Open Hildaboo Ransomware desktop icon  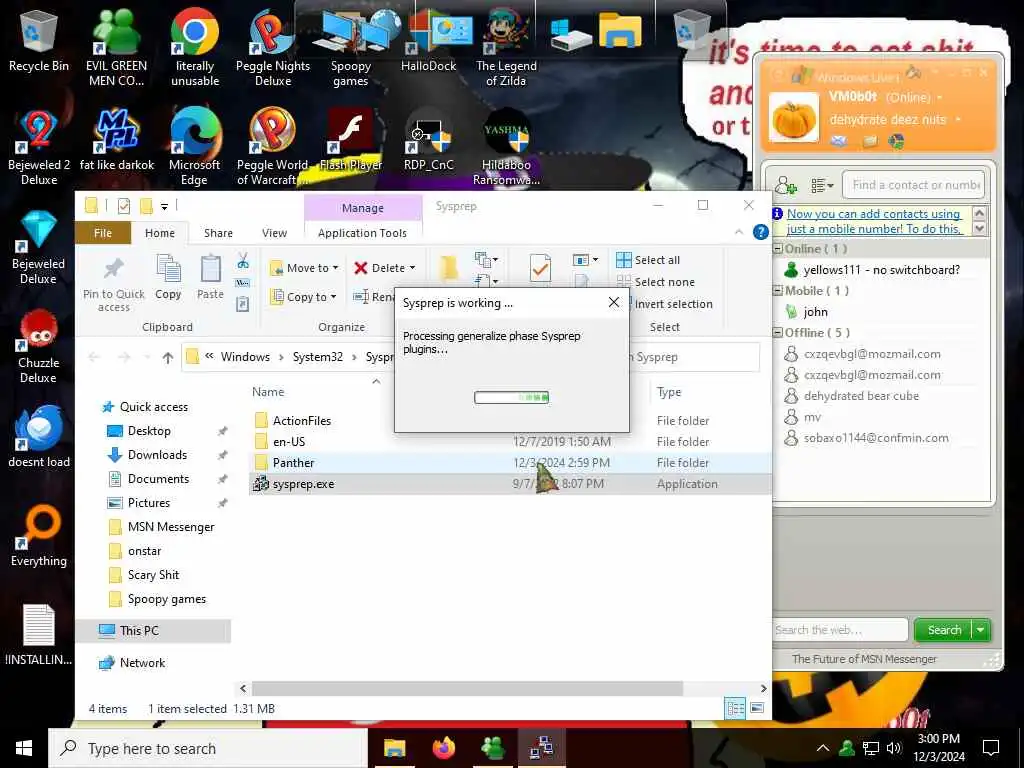pos(506,148)
